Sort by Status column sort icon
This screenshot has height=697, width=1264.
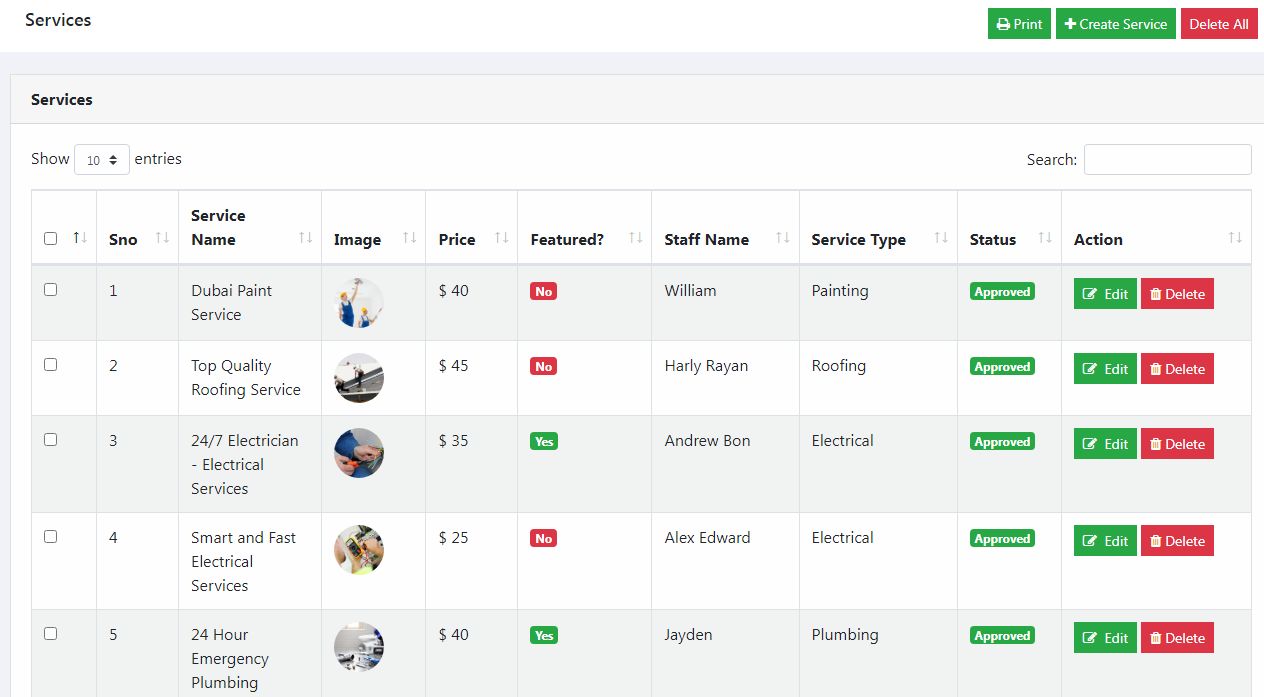pos(1045,238)
